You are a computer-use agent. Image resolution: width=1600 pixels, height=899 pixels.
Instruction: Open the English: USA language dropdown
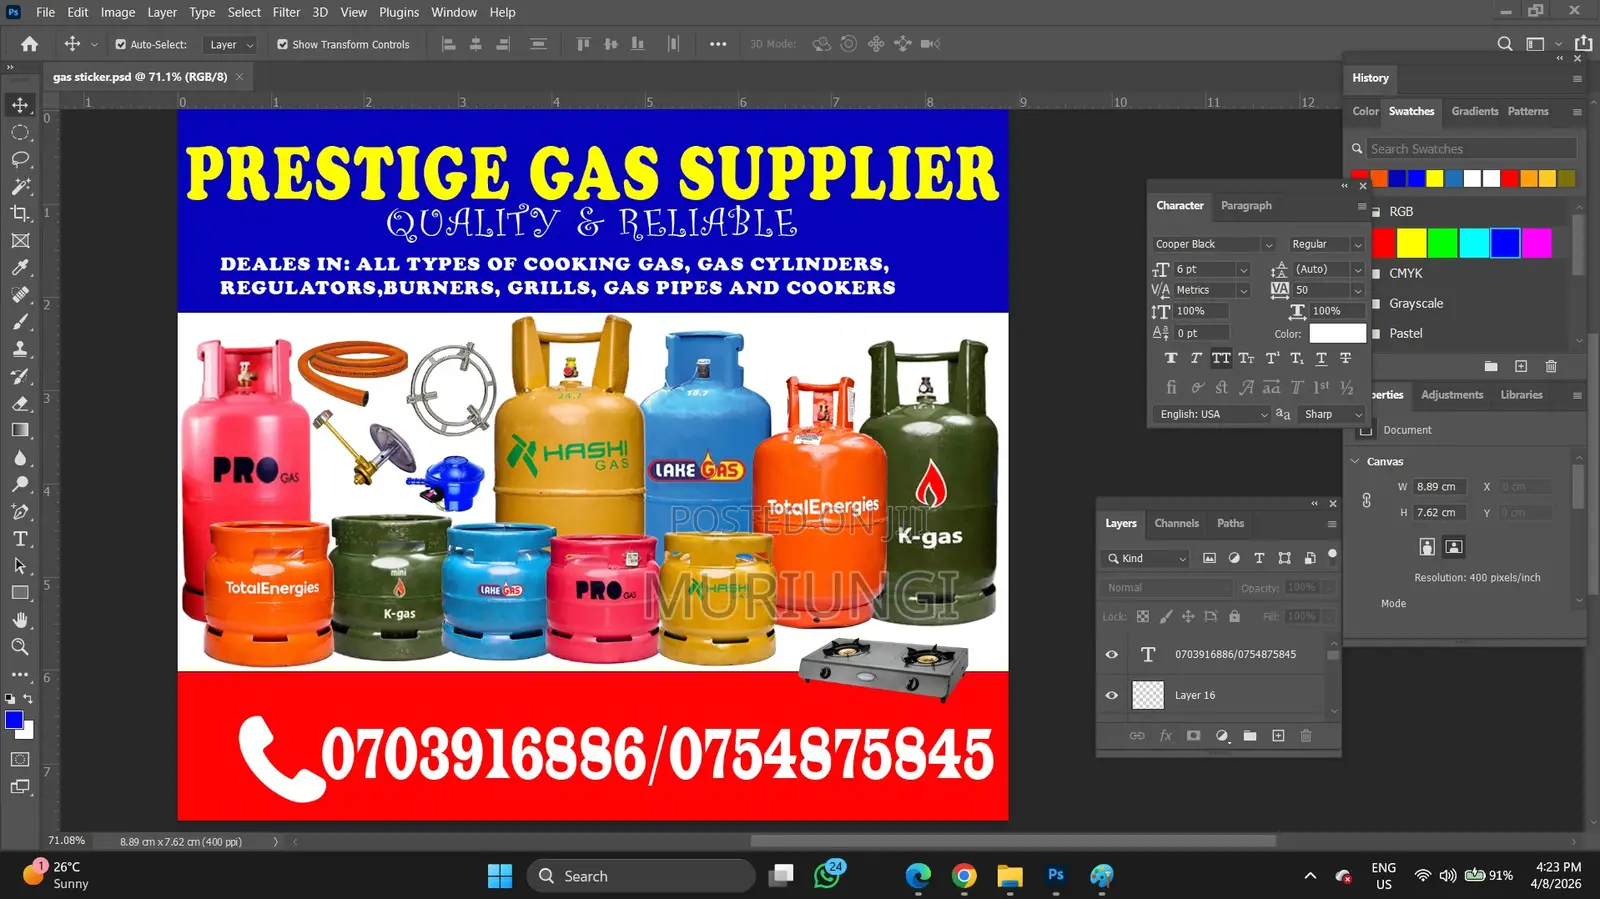coord(1213,414)
